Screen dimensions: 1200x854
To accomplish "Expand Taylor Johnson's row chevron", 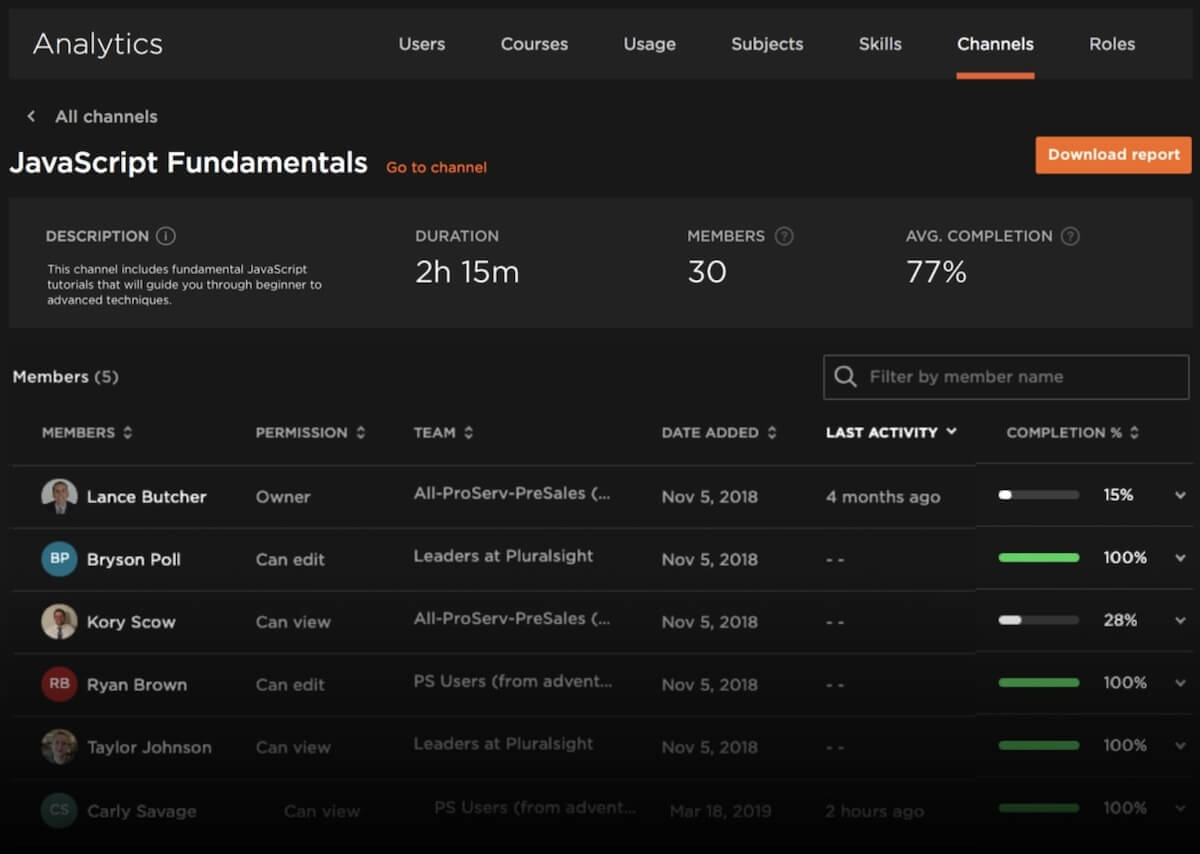I will (x=1180, y=746).
